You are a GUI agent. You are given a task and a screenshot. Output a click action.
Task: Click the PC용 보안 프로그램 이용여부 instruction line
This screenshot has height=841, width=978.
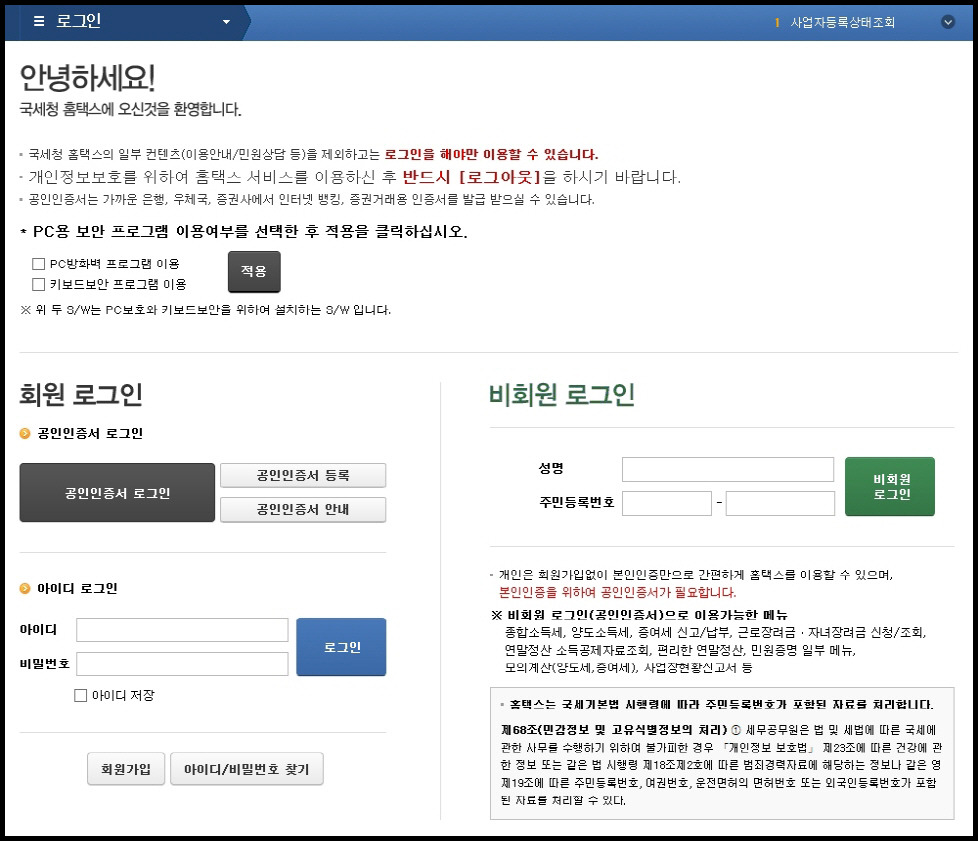pyautogui.click(x=244, y=231)
